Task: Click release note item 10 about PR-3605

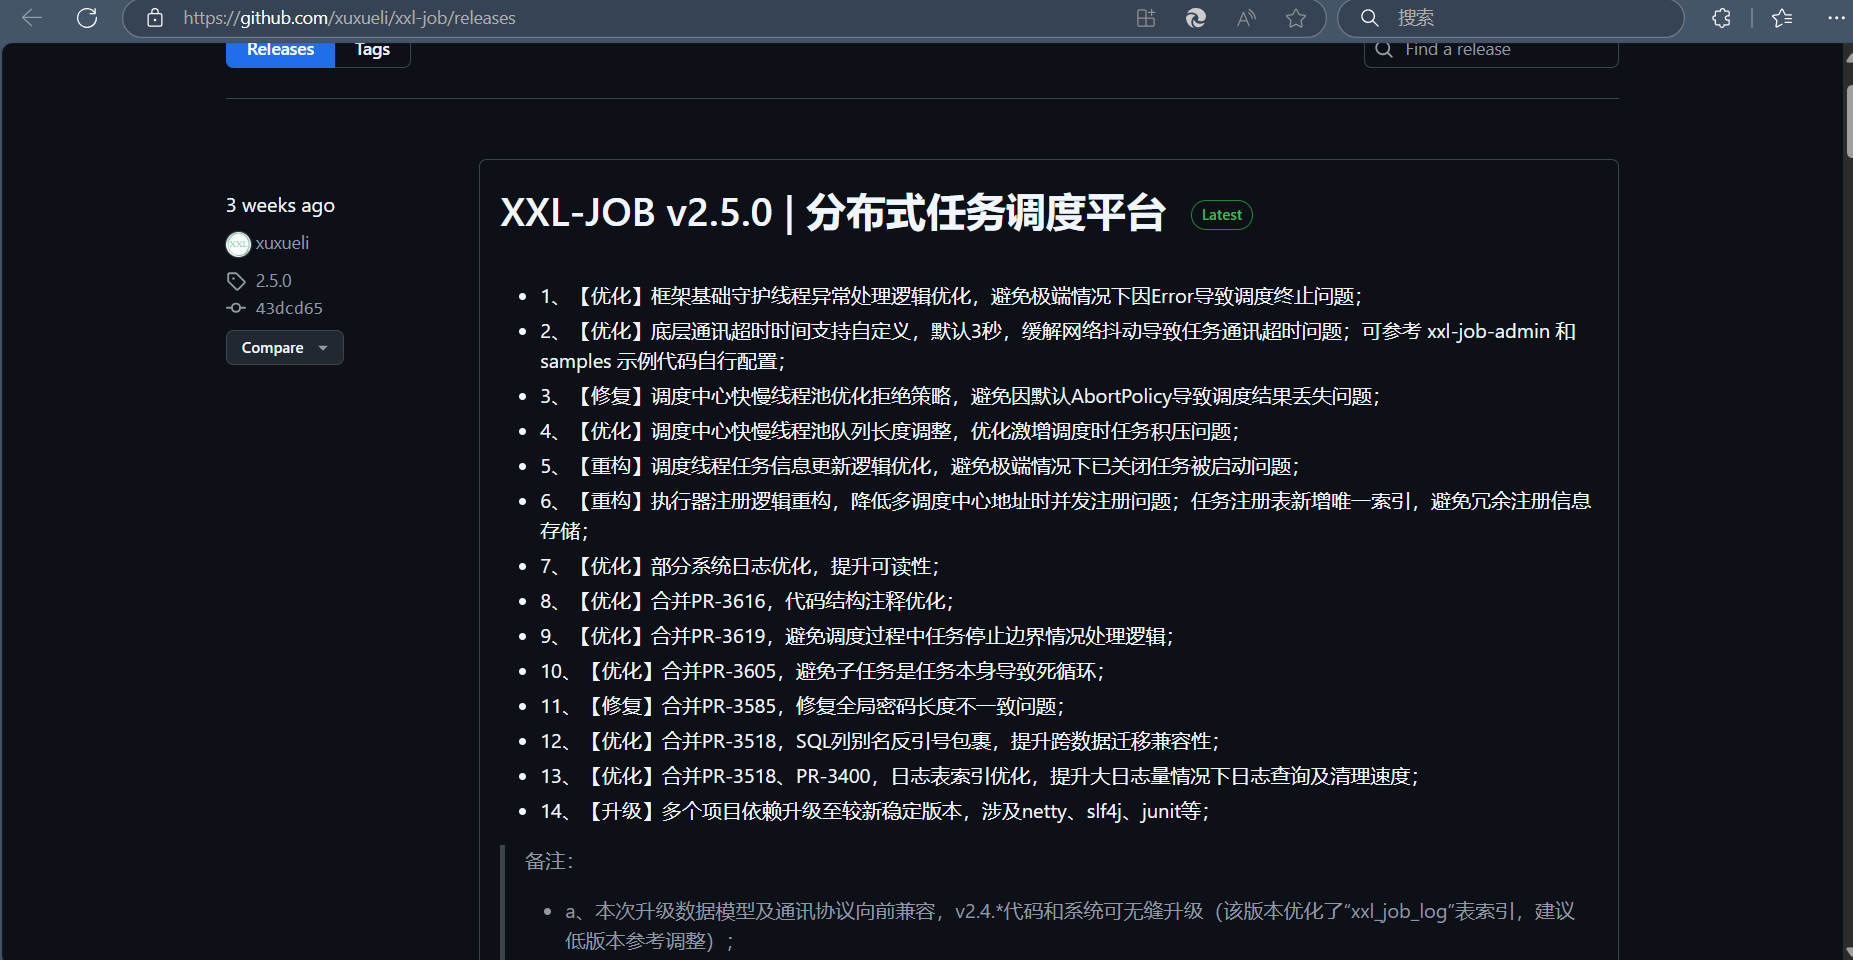Action: [x=823, y=671]
